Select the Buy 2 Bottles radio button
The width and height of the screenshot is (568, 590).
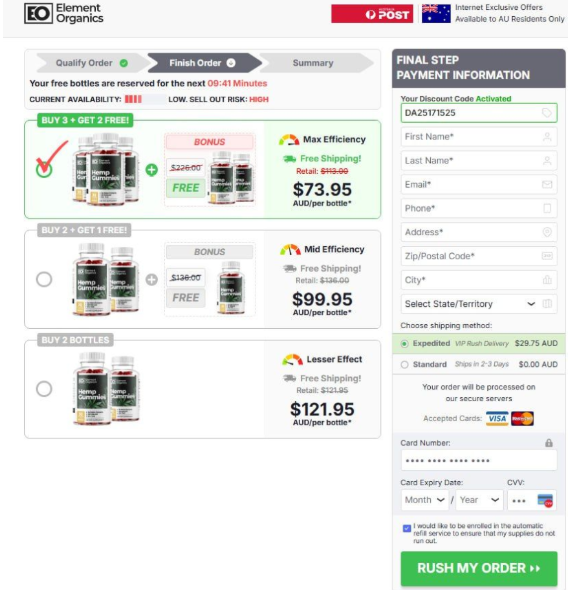point(44,389)
